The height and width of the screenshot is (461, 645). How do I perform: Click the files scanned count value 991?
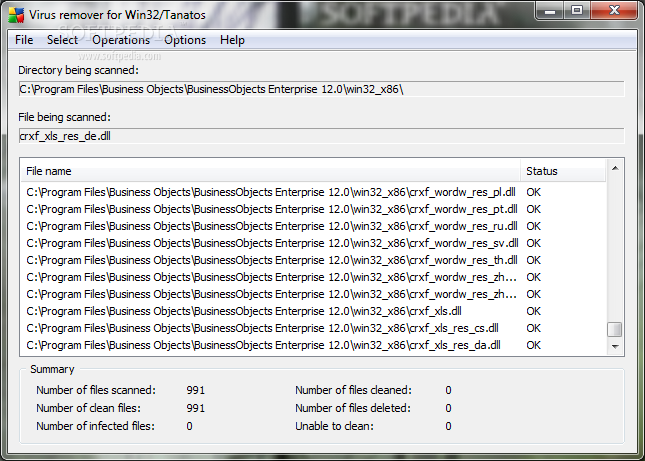(195, 390)
